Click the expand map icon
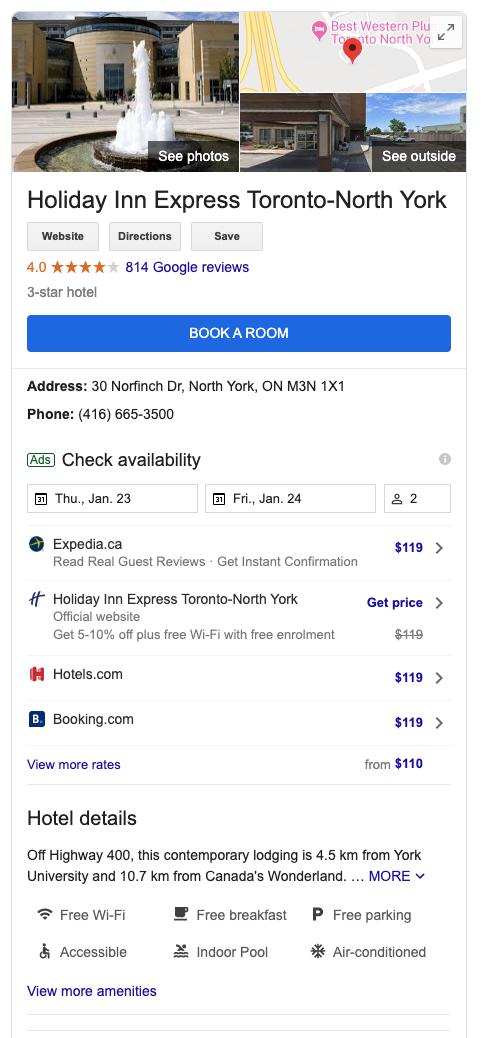This screenshot has height=1038, width=482. (446, 32)
